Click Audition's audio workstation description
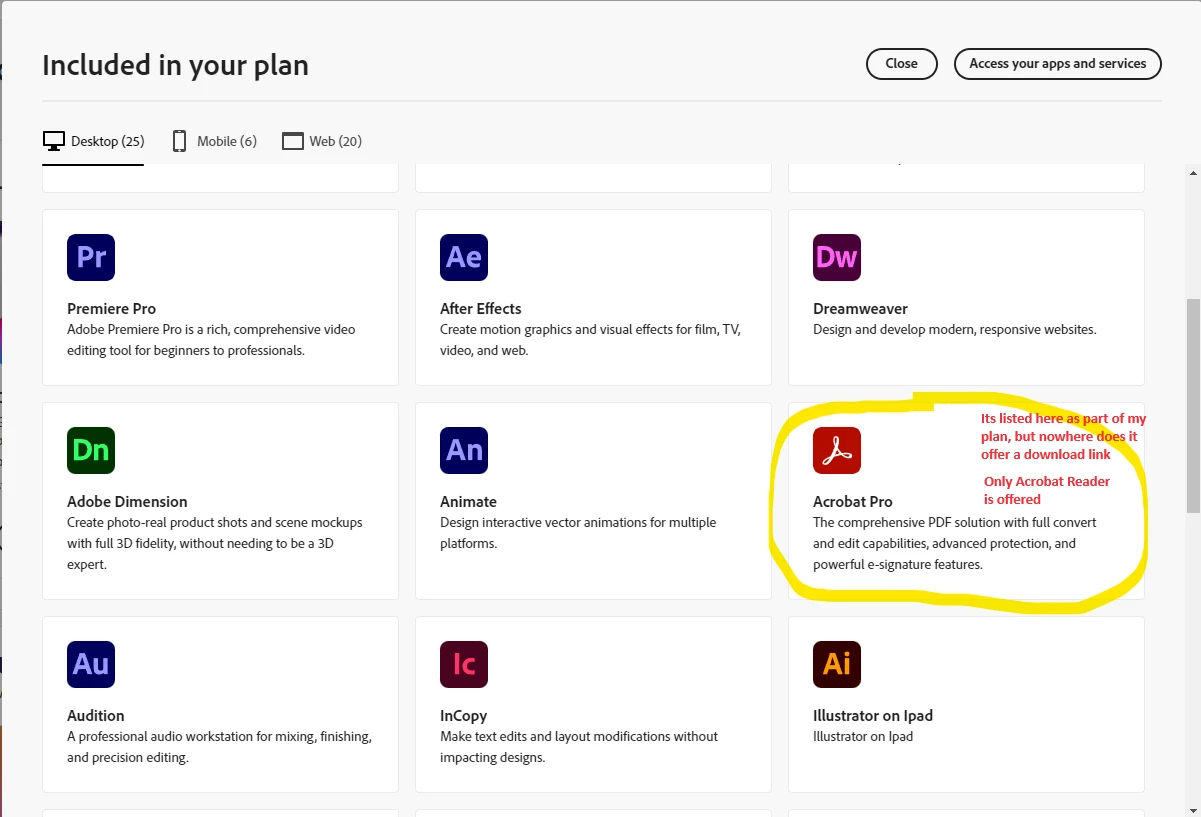 click(x=219, y=747)
